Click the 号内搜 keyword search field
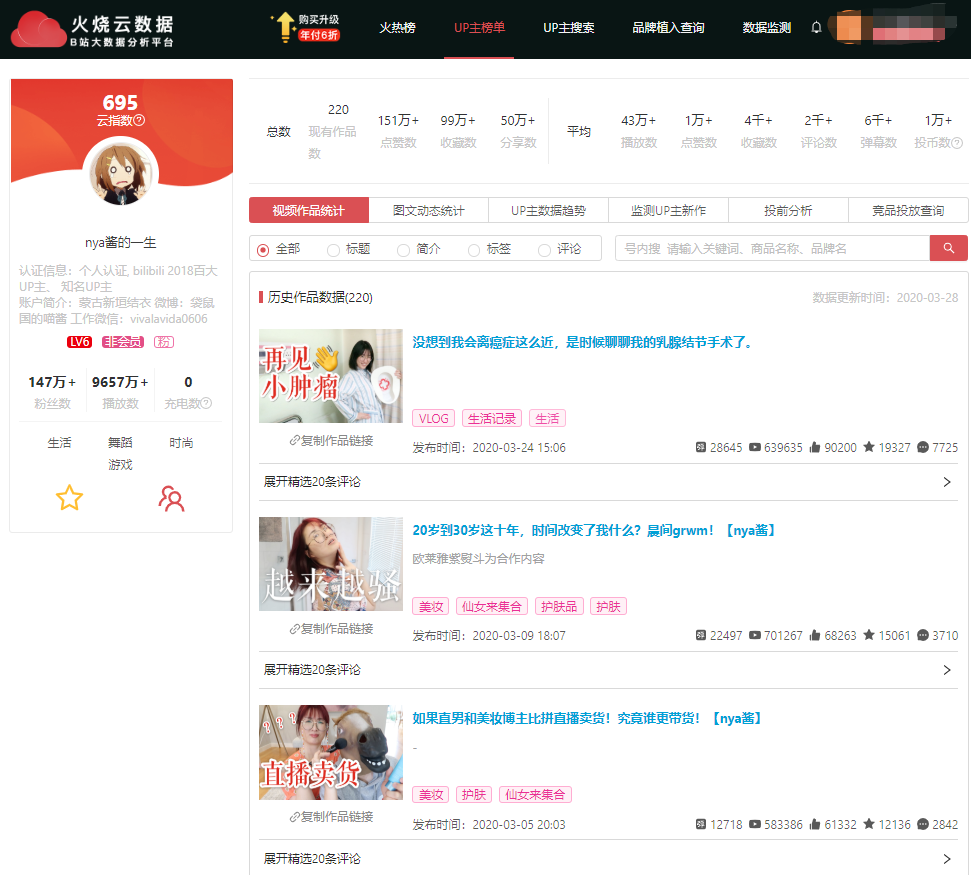 (772, 248)
